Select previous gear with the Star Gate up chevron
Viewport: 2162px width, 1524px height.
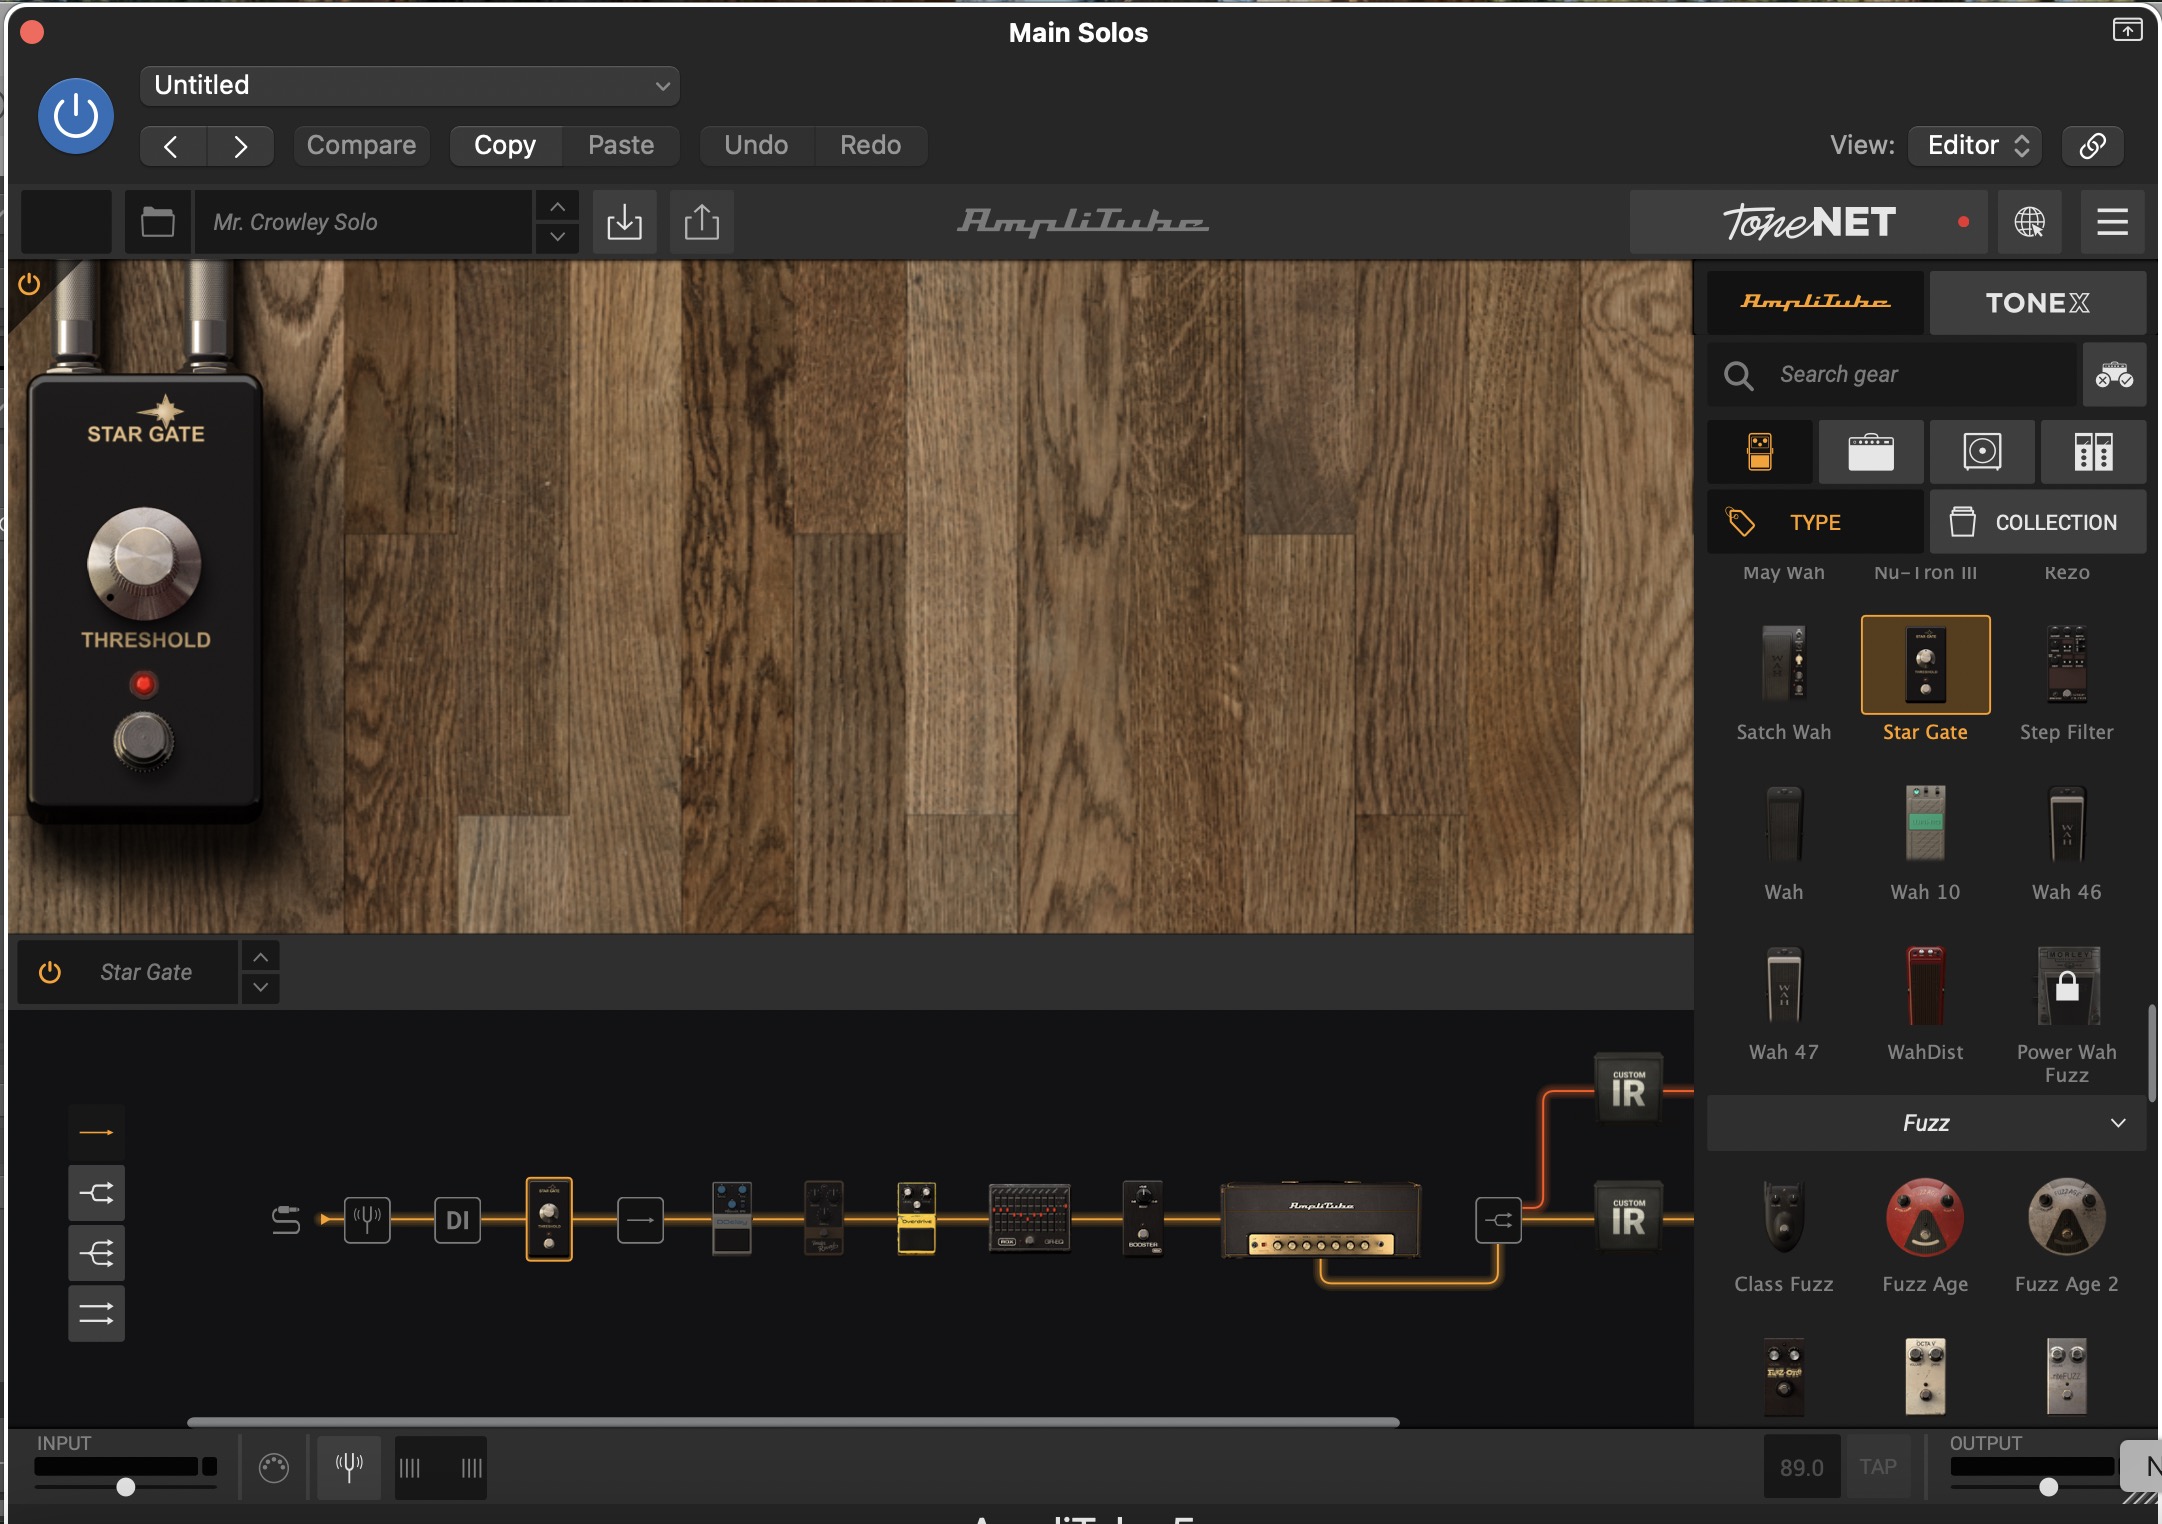[260, 958]
